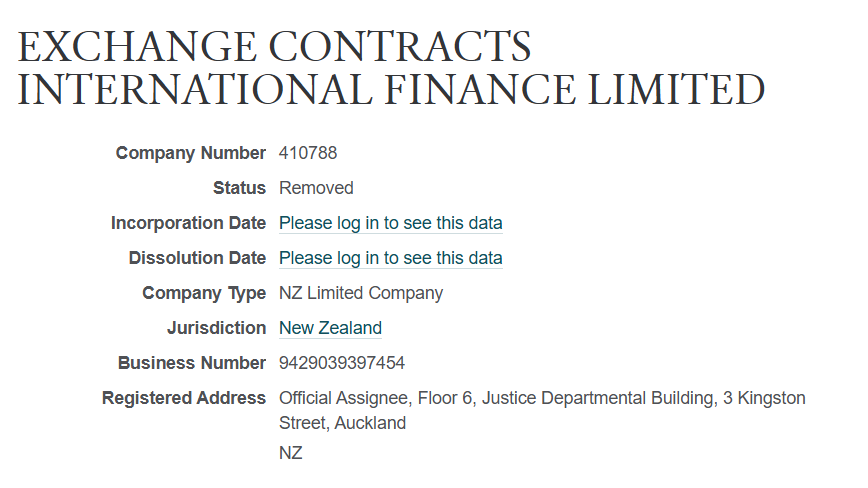The height and width of the screenshot is (488, 868).
Task: Click the Exchange Contracts International Finance heading
Action: tap(391, 67)
